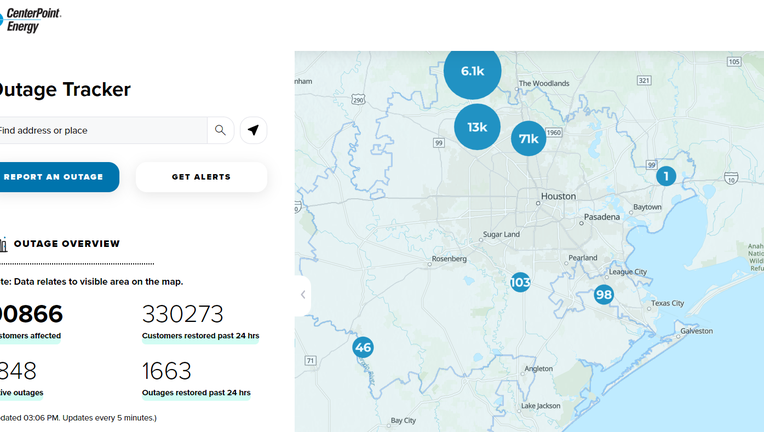Viewport: 764px width, 432px height.
Task: Click the League City map label
Action: tap(628, 272)
